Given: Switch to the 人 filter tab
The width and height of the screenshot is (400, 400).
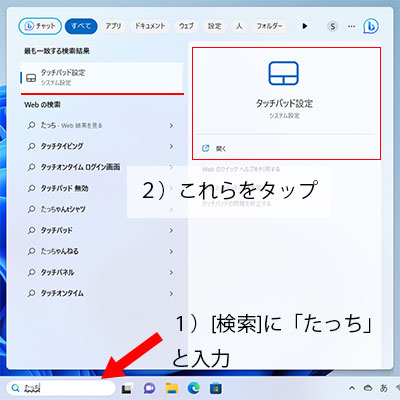Looking at the screenshot, I should point(239,26).
